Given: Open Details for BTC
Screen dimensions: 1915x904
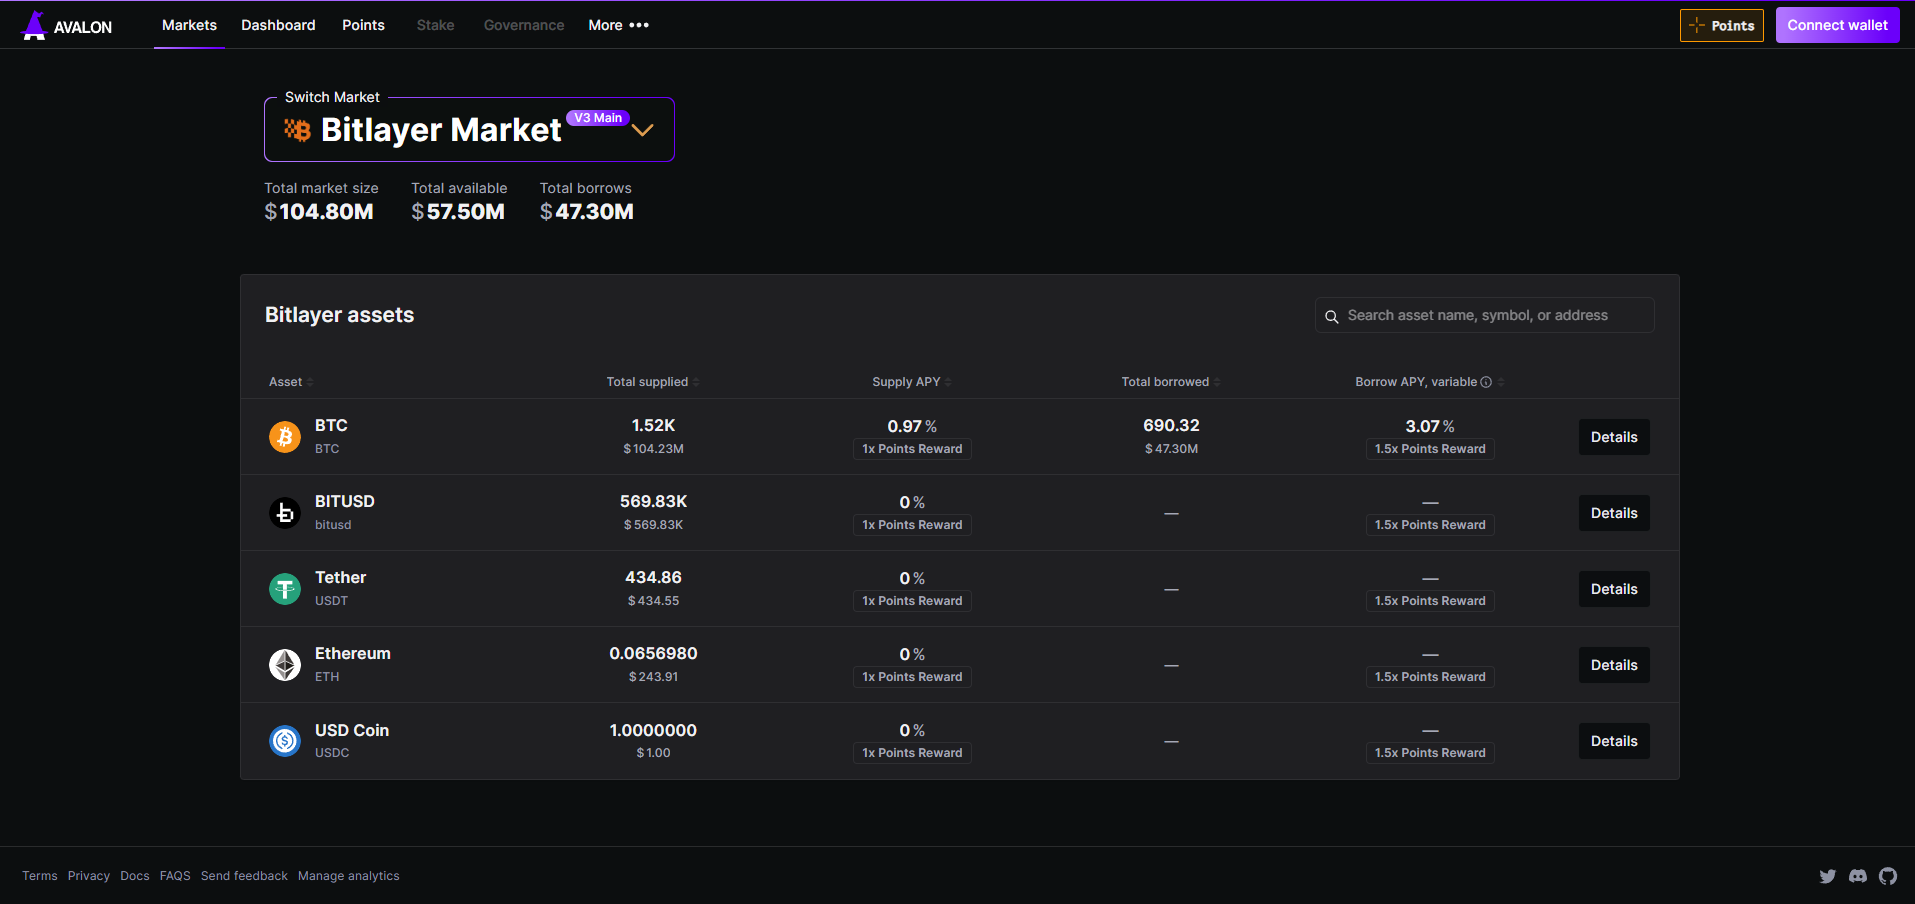Looking at the screenshot, I should pos(1614,437).
